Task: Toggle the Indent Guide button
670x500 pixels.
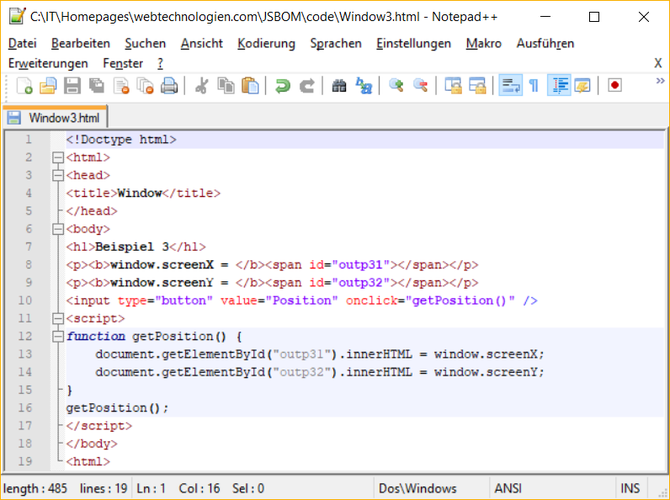Action: click(x=559, y=85)
